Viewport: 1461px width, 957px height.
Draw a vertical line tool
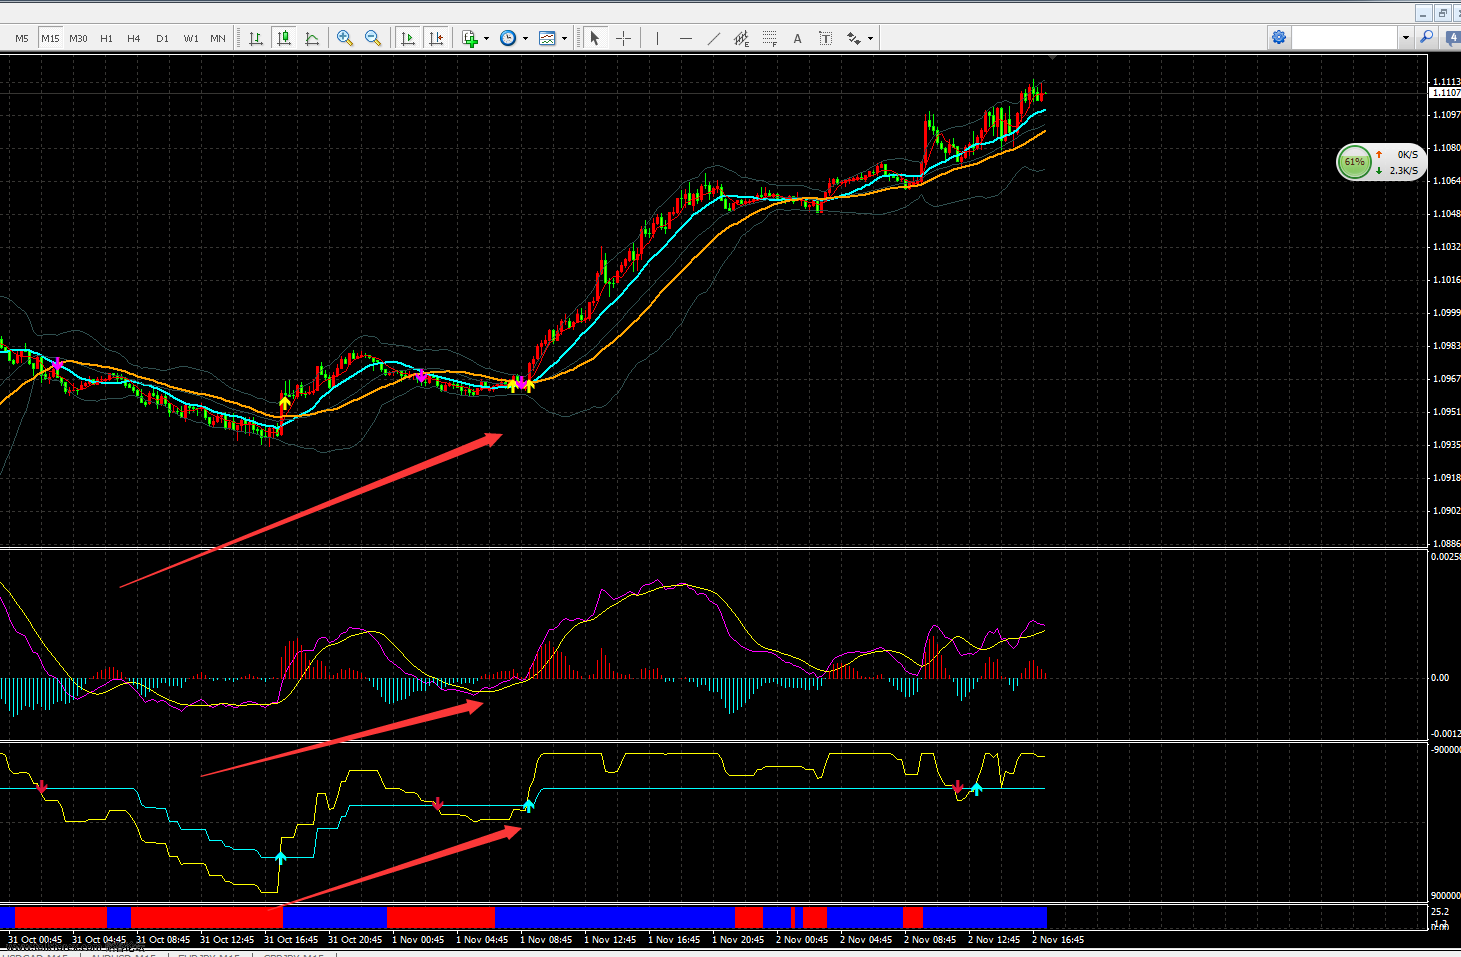pos(657,38)
